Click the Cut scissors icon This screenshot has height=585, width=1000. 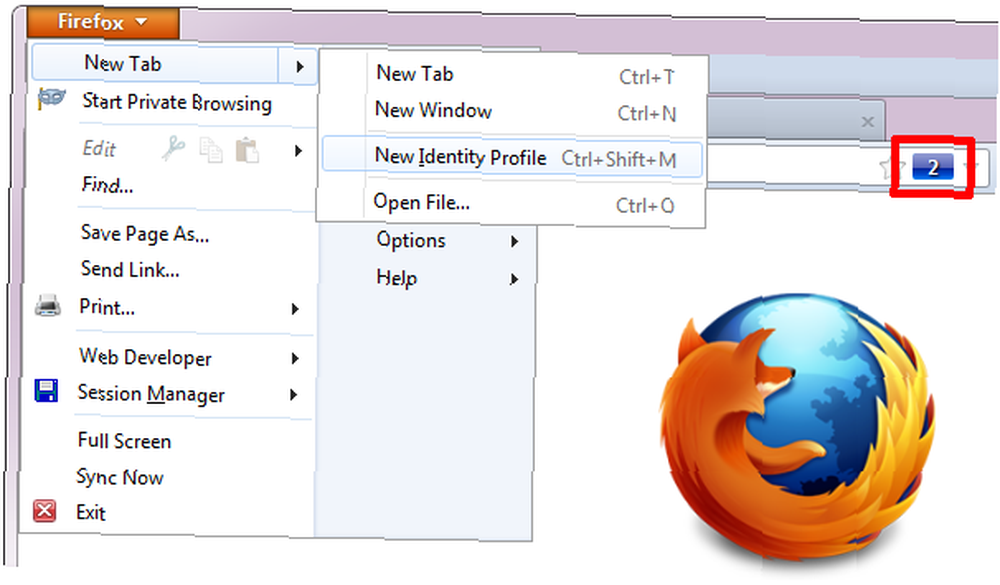pyautogui.click(x=173, y=148)
